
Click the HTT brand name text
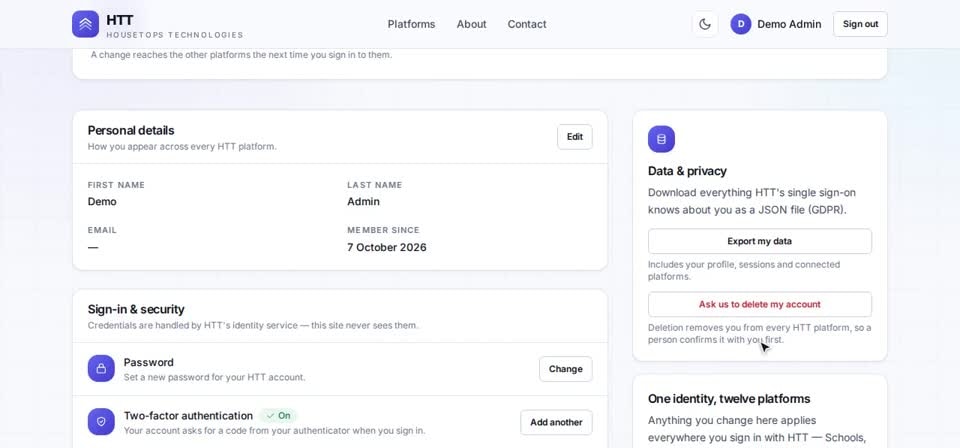point(119,20)
